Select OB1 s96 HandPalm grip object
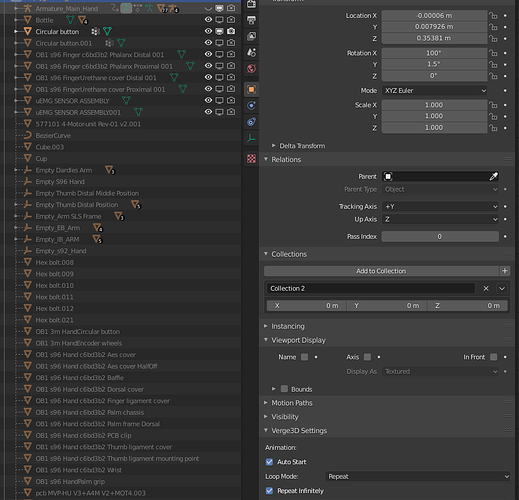The height and width of the screenshot is (500, 519). point(70,481)
